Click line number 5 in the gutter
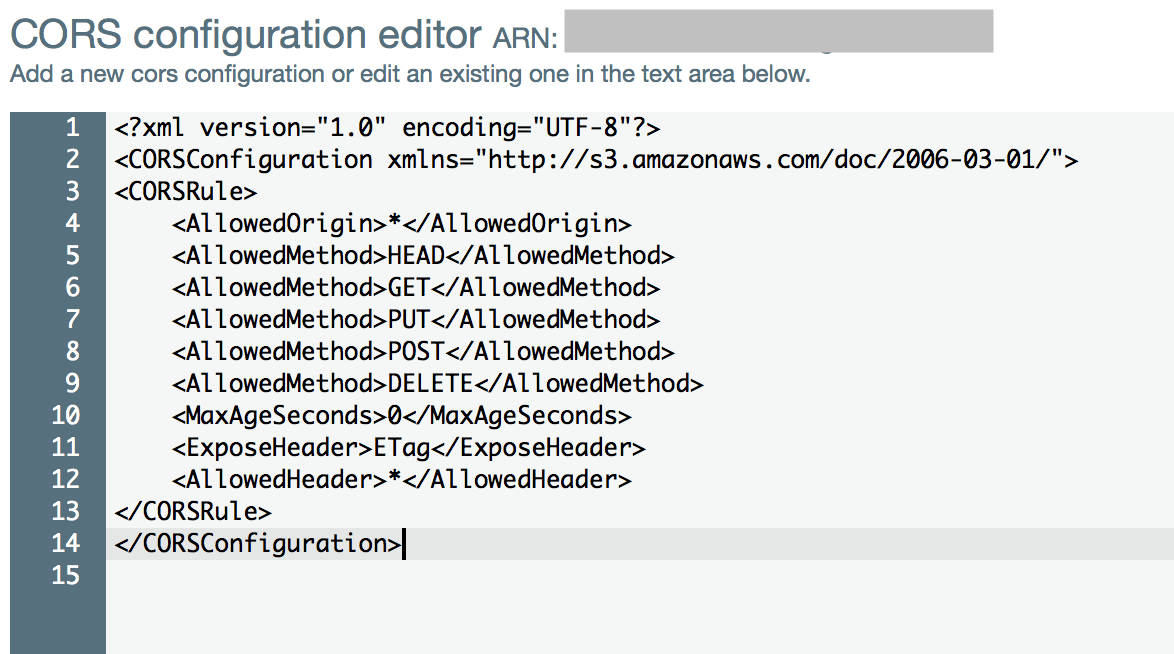 tap(72, 255)
